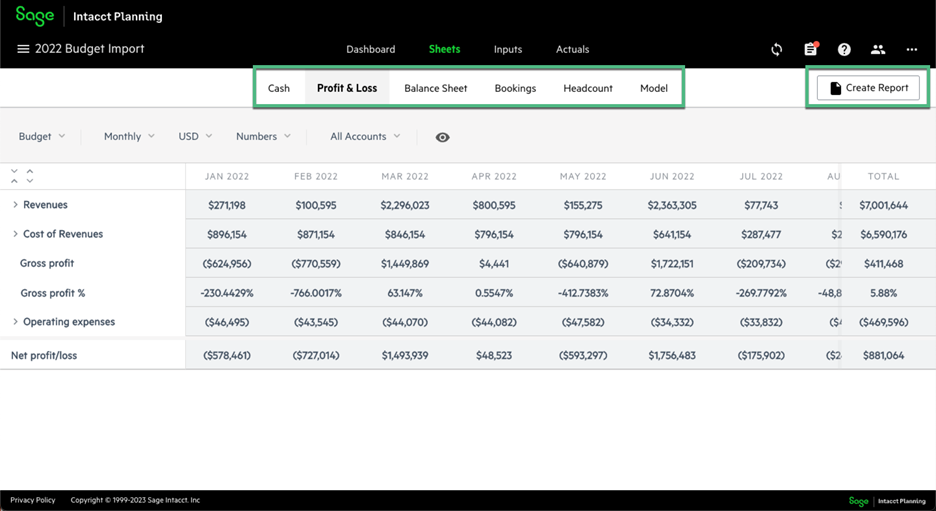Click the MAR 2022 column header

[x=405, y=177]
